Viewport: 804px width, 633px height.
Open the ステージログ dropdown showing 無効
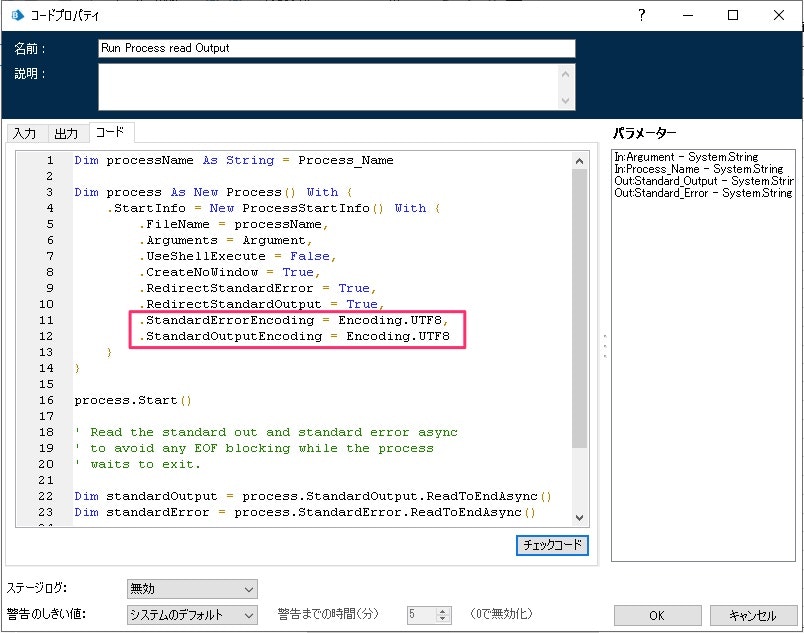(192, 589)
